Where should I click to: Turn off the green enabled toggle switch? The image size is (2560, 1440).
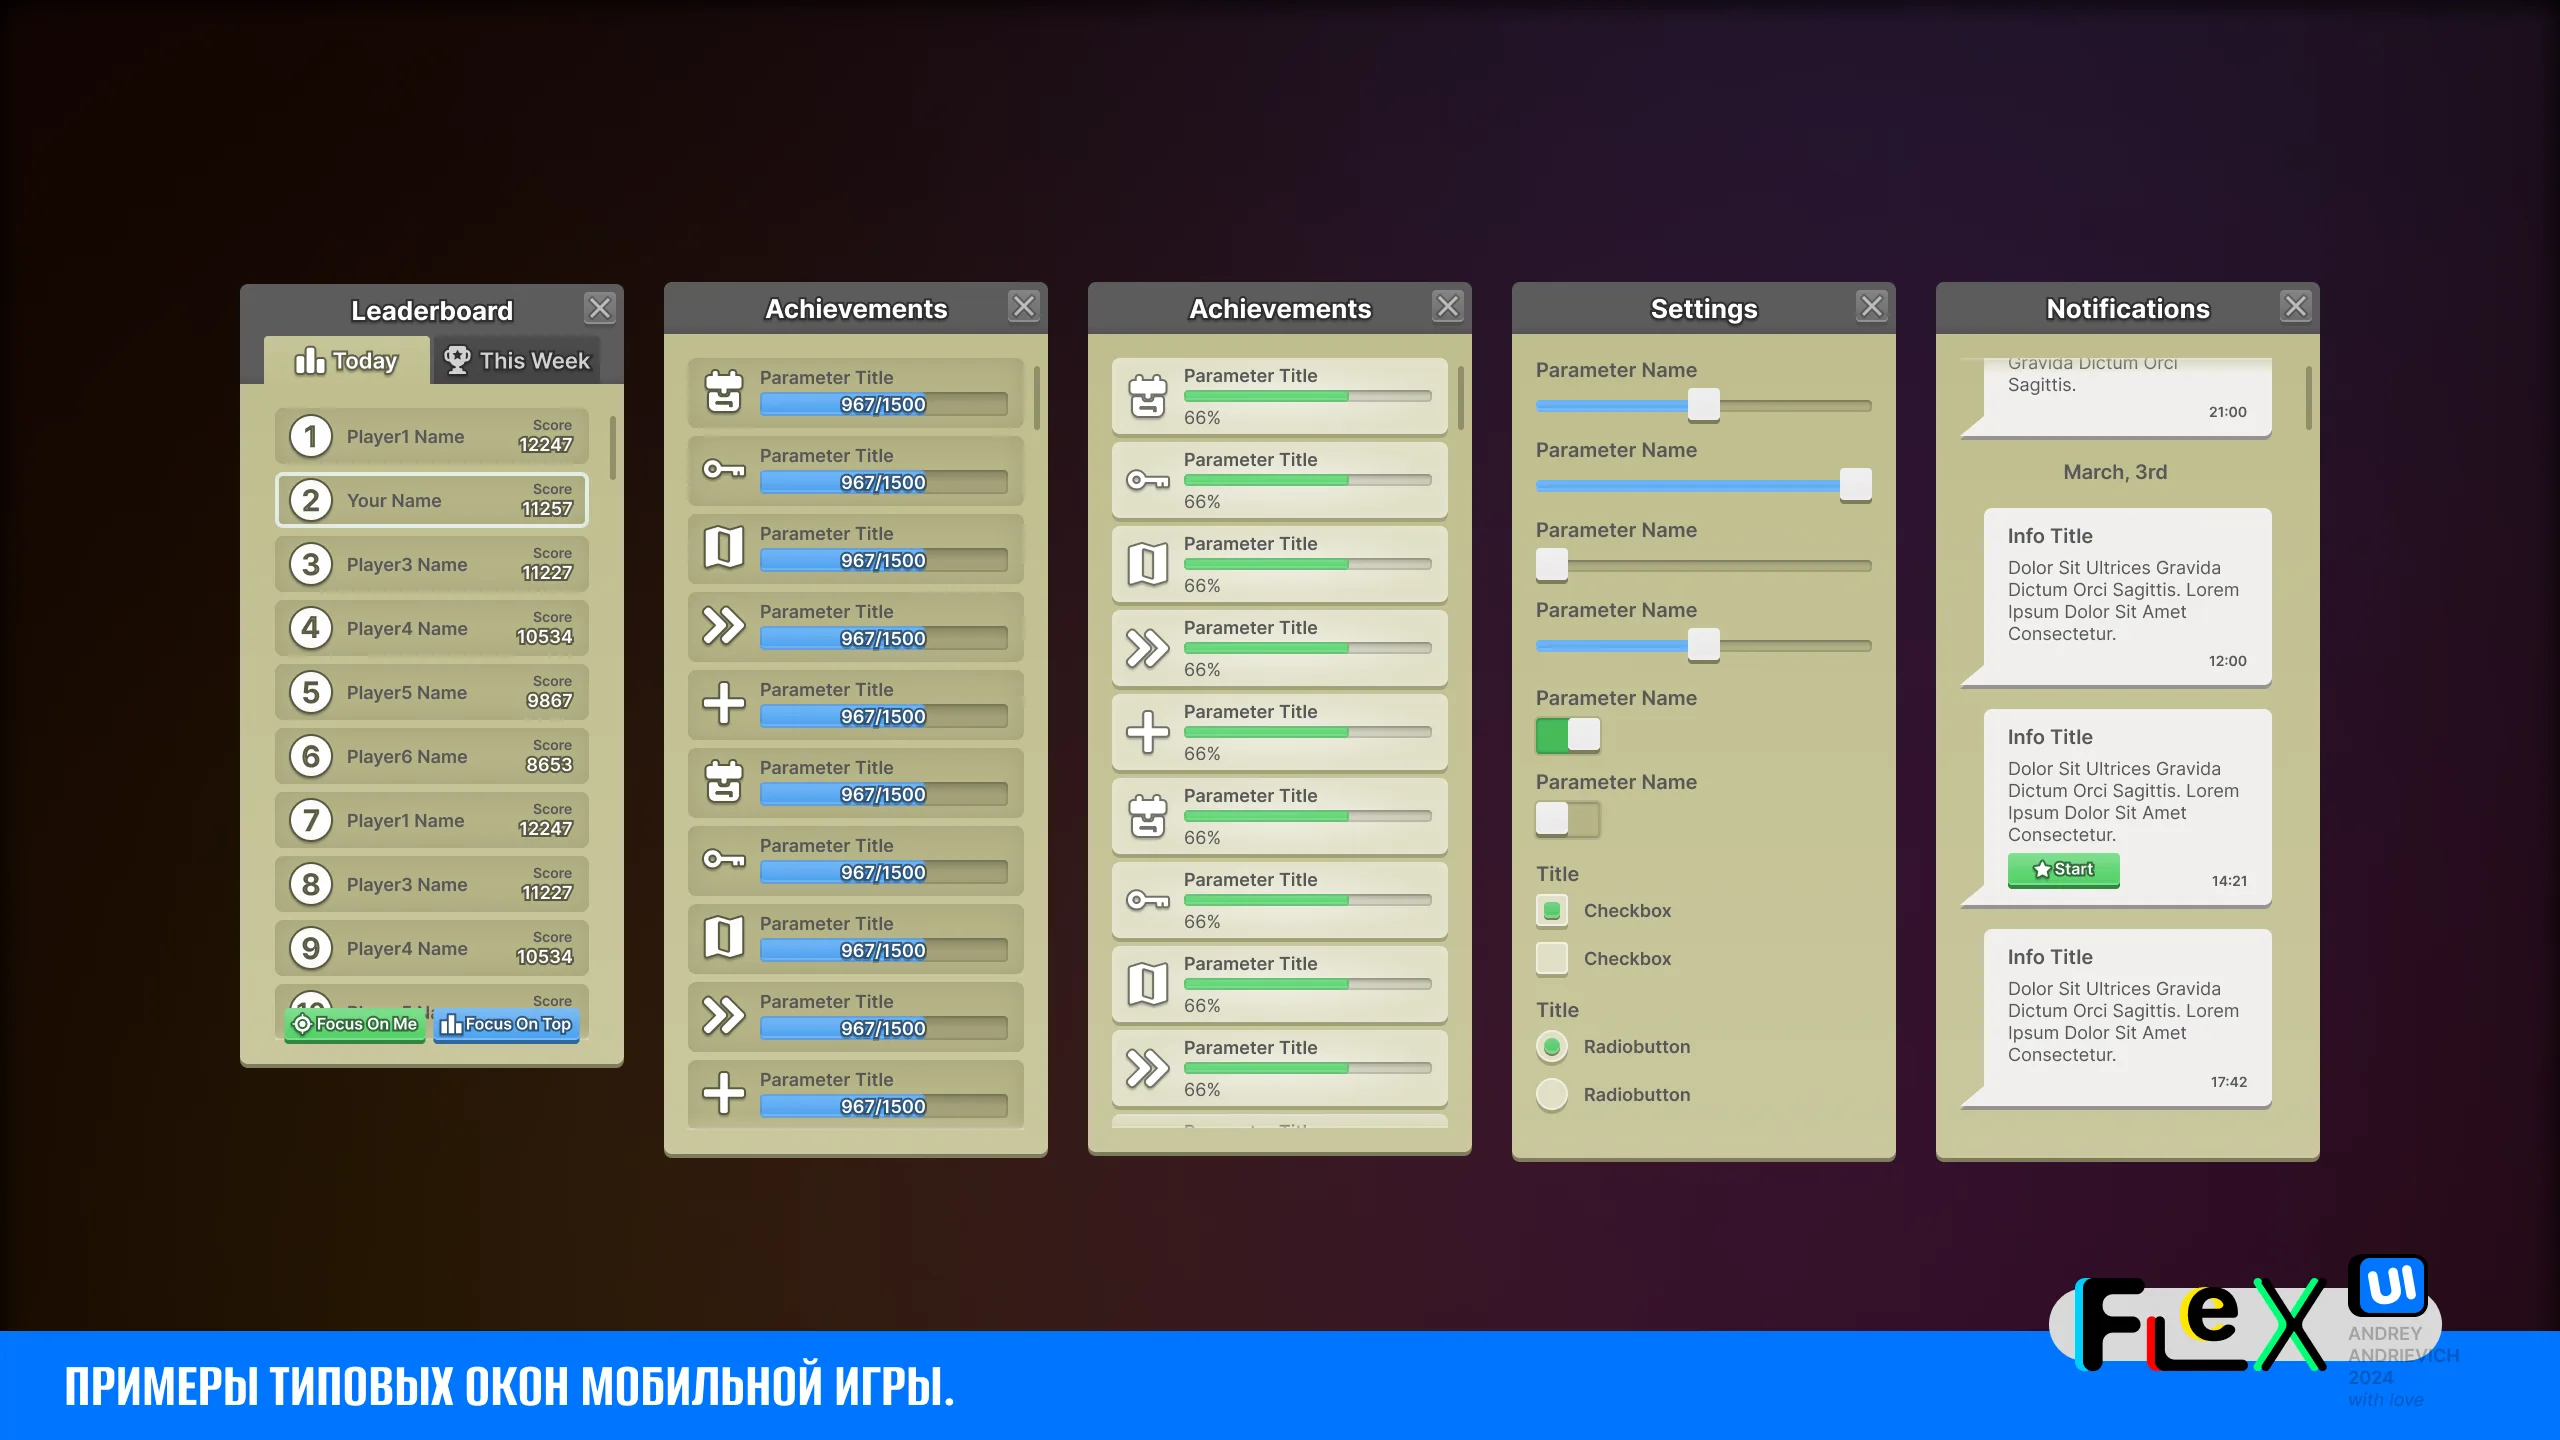(1568, 735)
